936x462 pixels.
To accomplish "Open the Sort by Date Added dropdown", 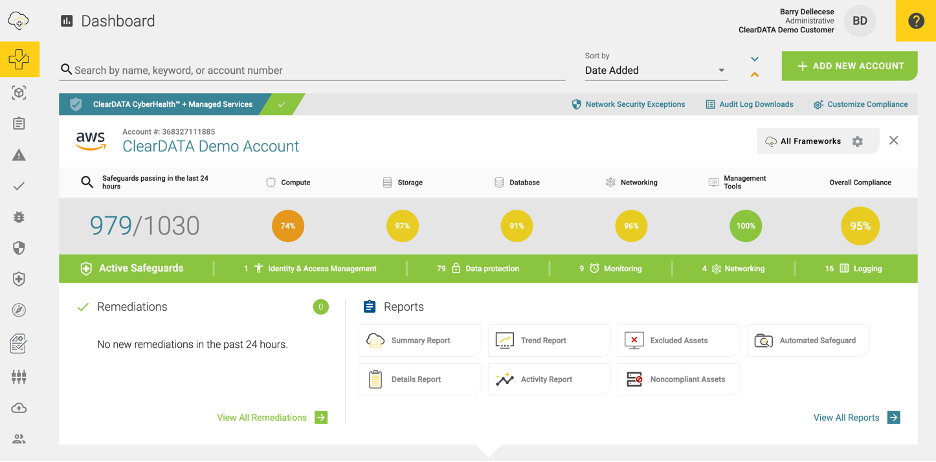I will [x=656, y=70].
